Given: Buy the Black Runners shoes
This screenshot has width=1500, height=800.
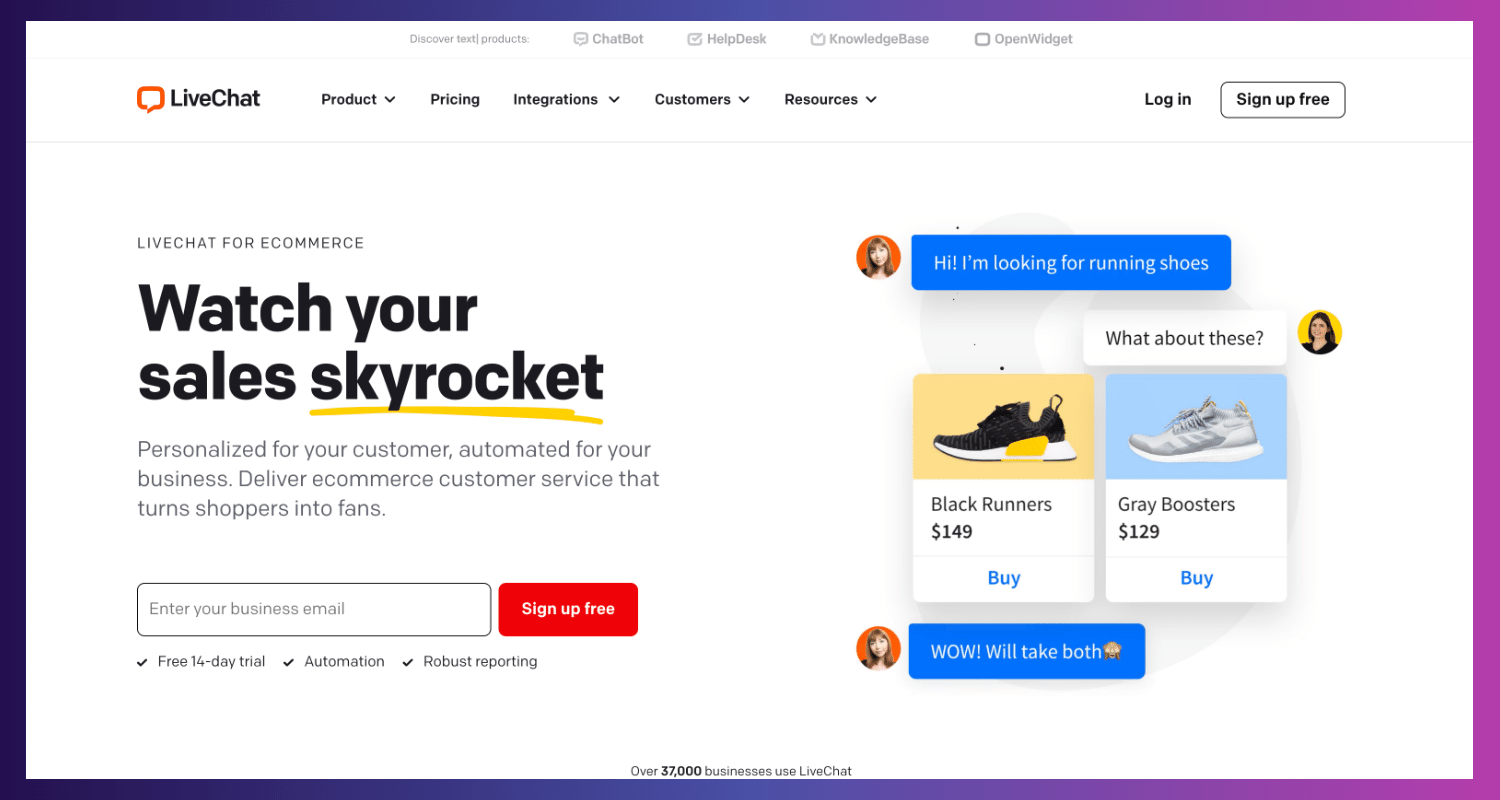Looking at the screenshot, I should tap(1003, 578).
